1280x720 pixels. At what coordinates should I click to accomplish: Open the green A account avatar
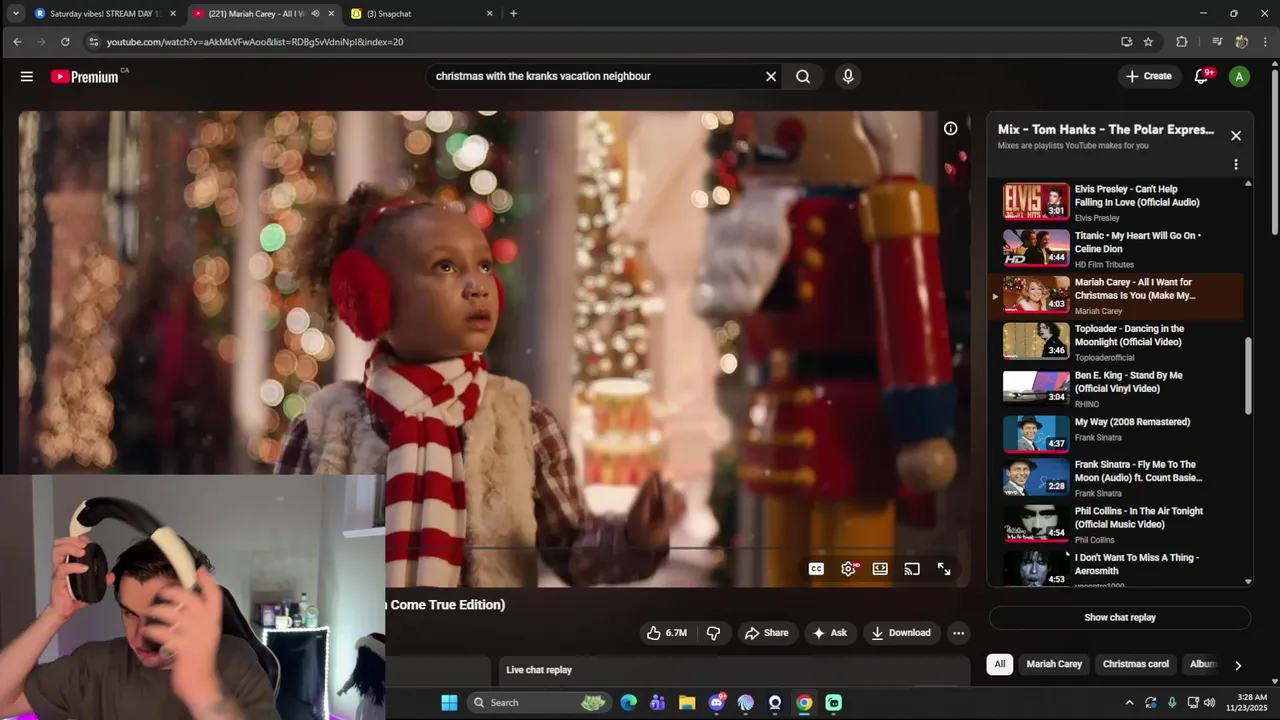(1239, 76)
